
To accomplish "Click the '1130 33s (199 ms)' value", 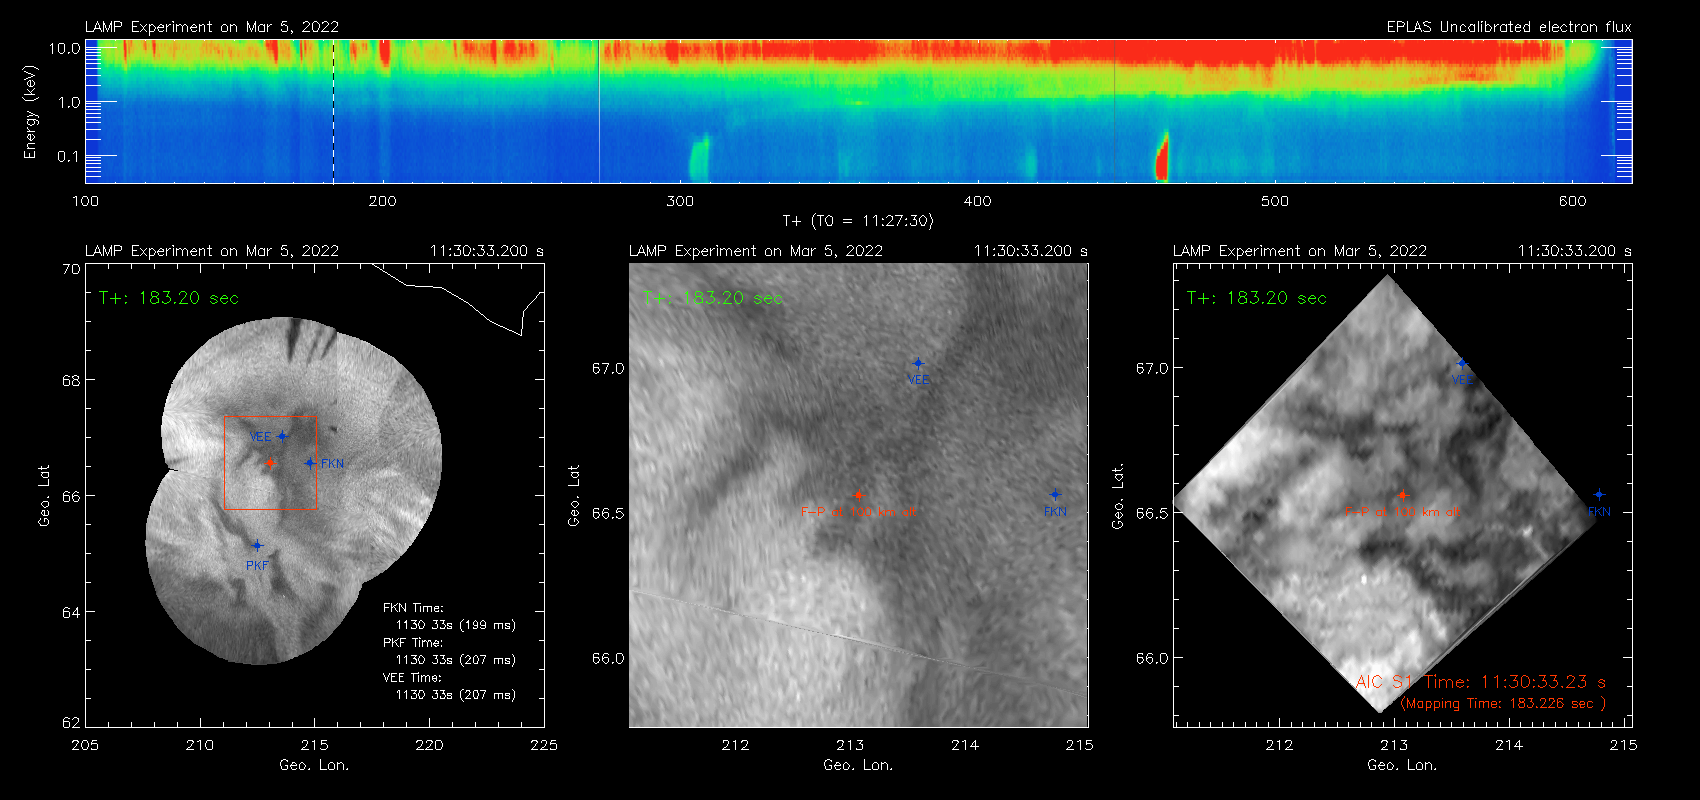I will tap(456, 625).
